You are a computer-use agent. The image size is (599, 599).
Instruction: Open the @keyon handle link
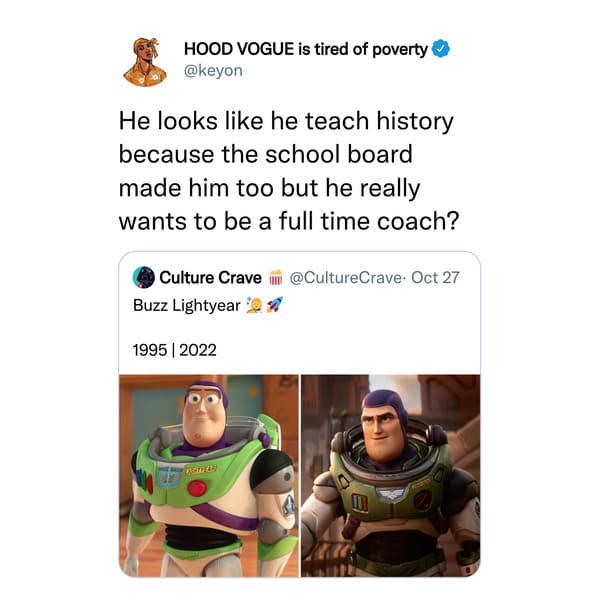[213, 71]
